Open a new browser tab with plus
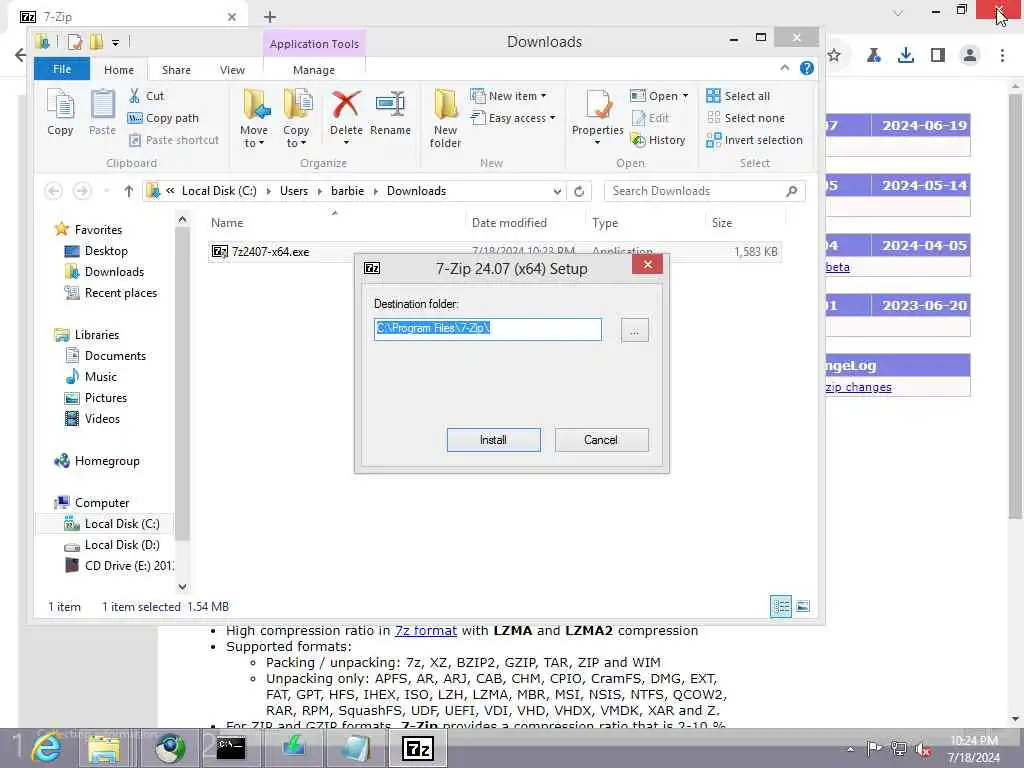 tap(270, 17)
